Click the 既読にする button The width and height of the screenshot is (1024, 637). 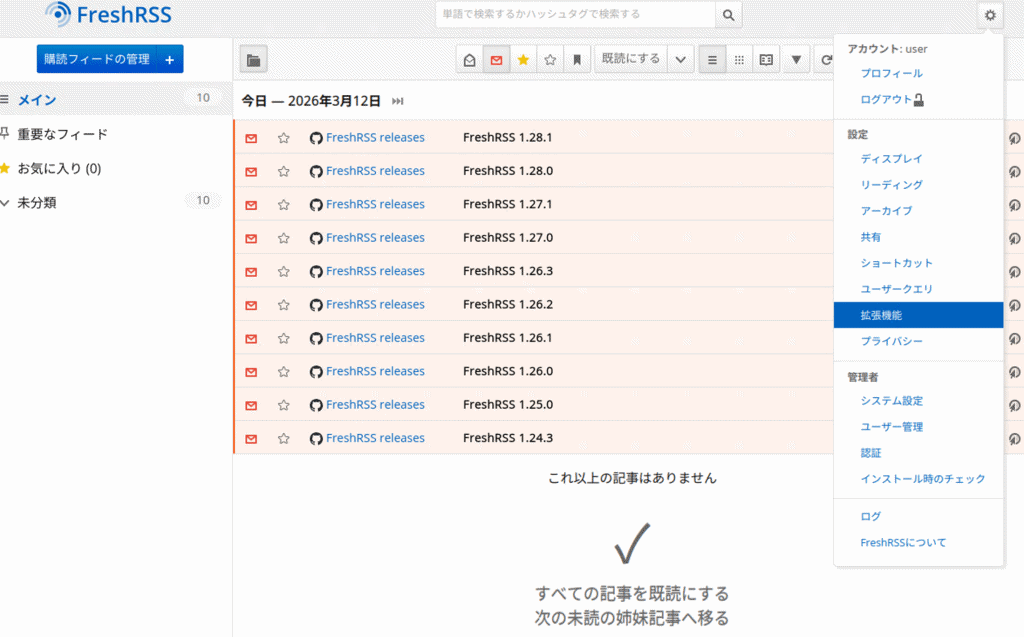pyautogui.click(x=631, y=60)
